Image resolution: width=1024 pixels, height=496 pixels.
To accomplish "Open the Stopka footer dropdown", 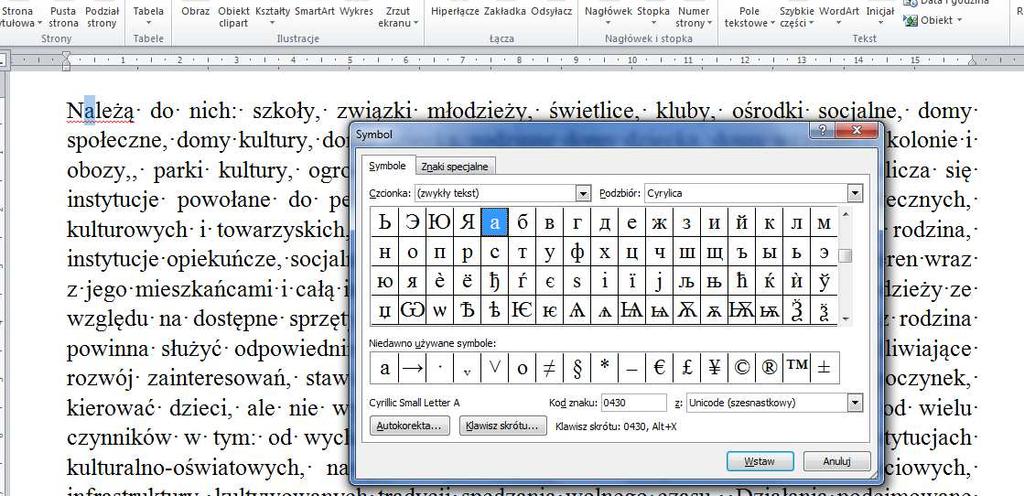I will [653, 18].
